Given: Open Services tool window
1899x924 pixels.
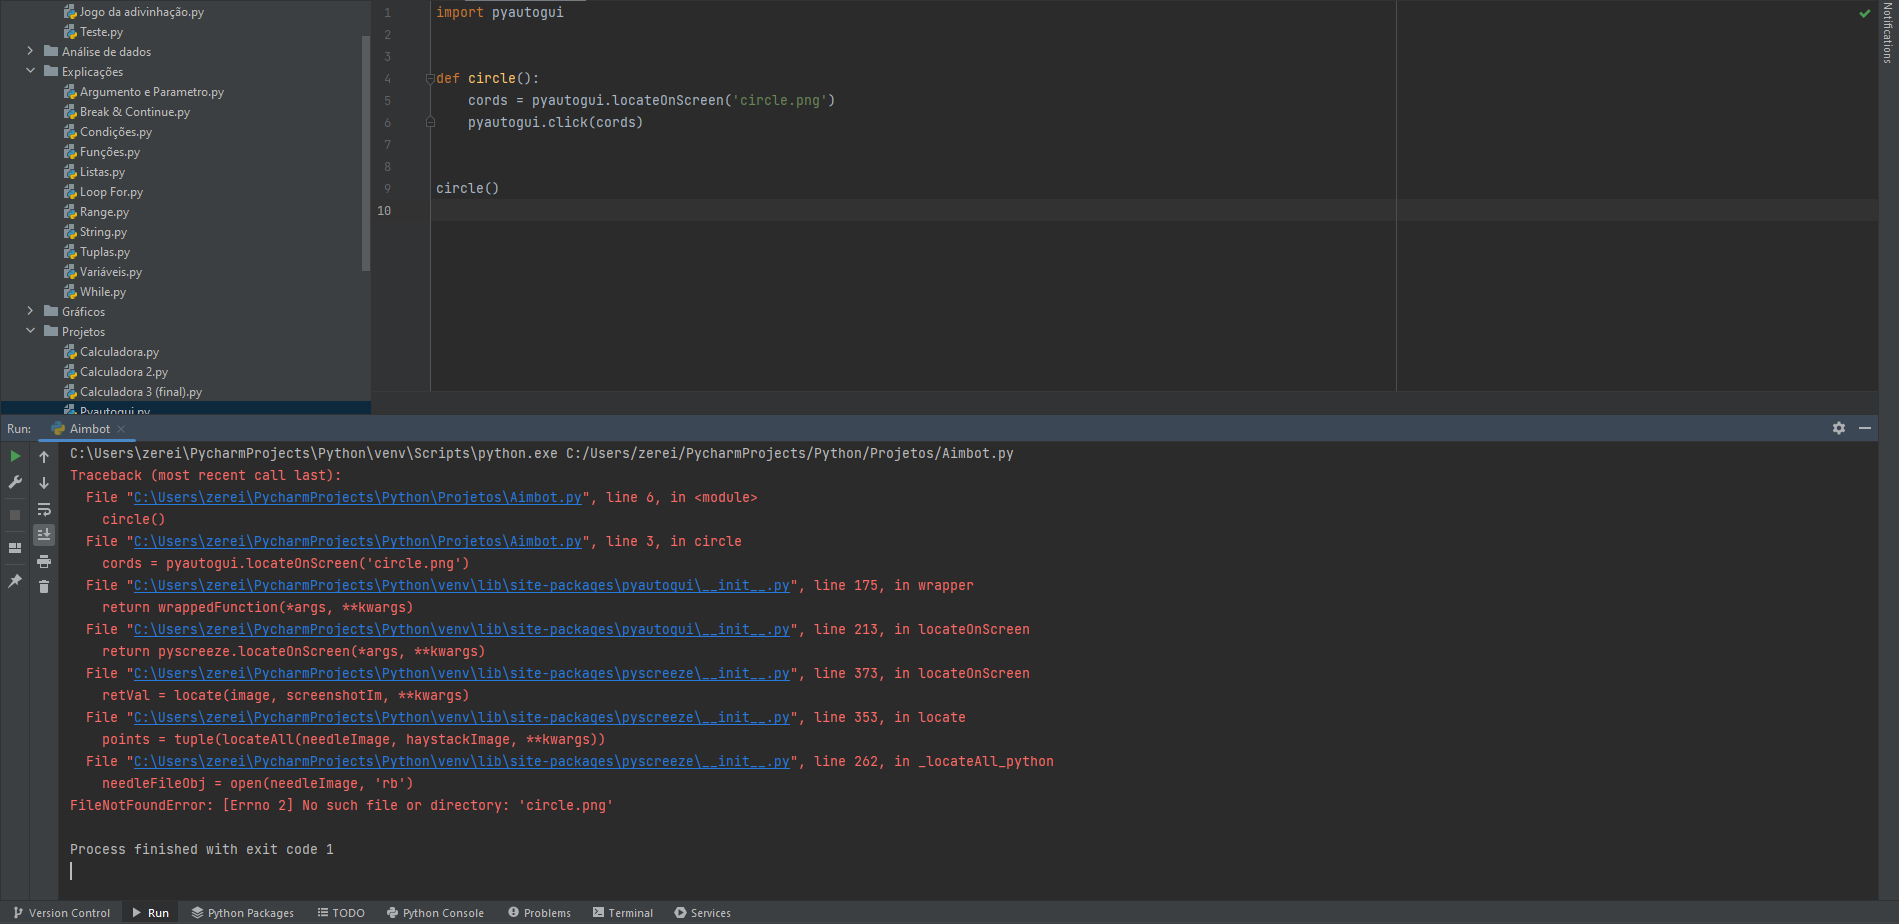Looking at the screenshot, I should tap(702, 913).
